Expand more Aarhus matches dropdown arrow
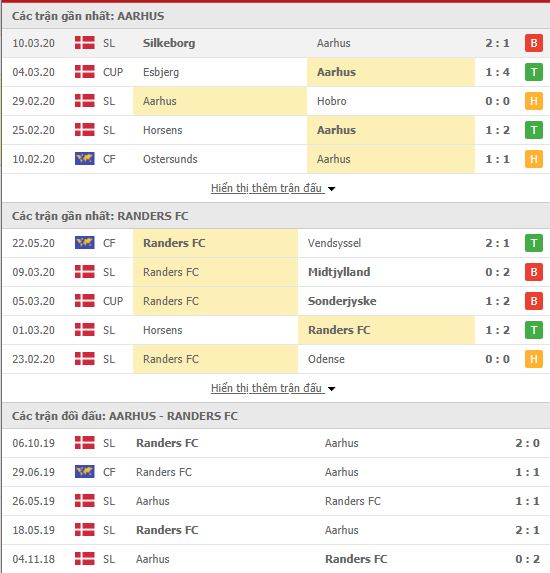Screen dimensions: 550x573 (331, 189)
